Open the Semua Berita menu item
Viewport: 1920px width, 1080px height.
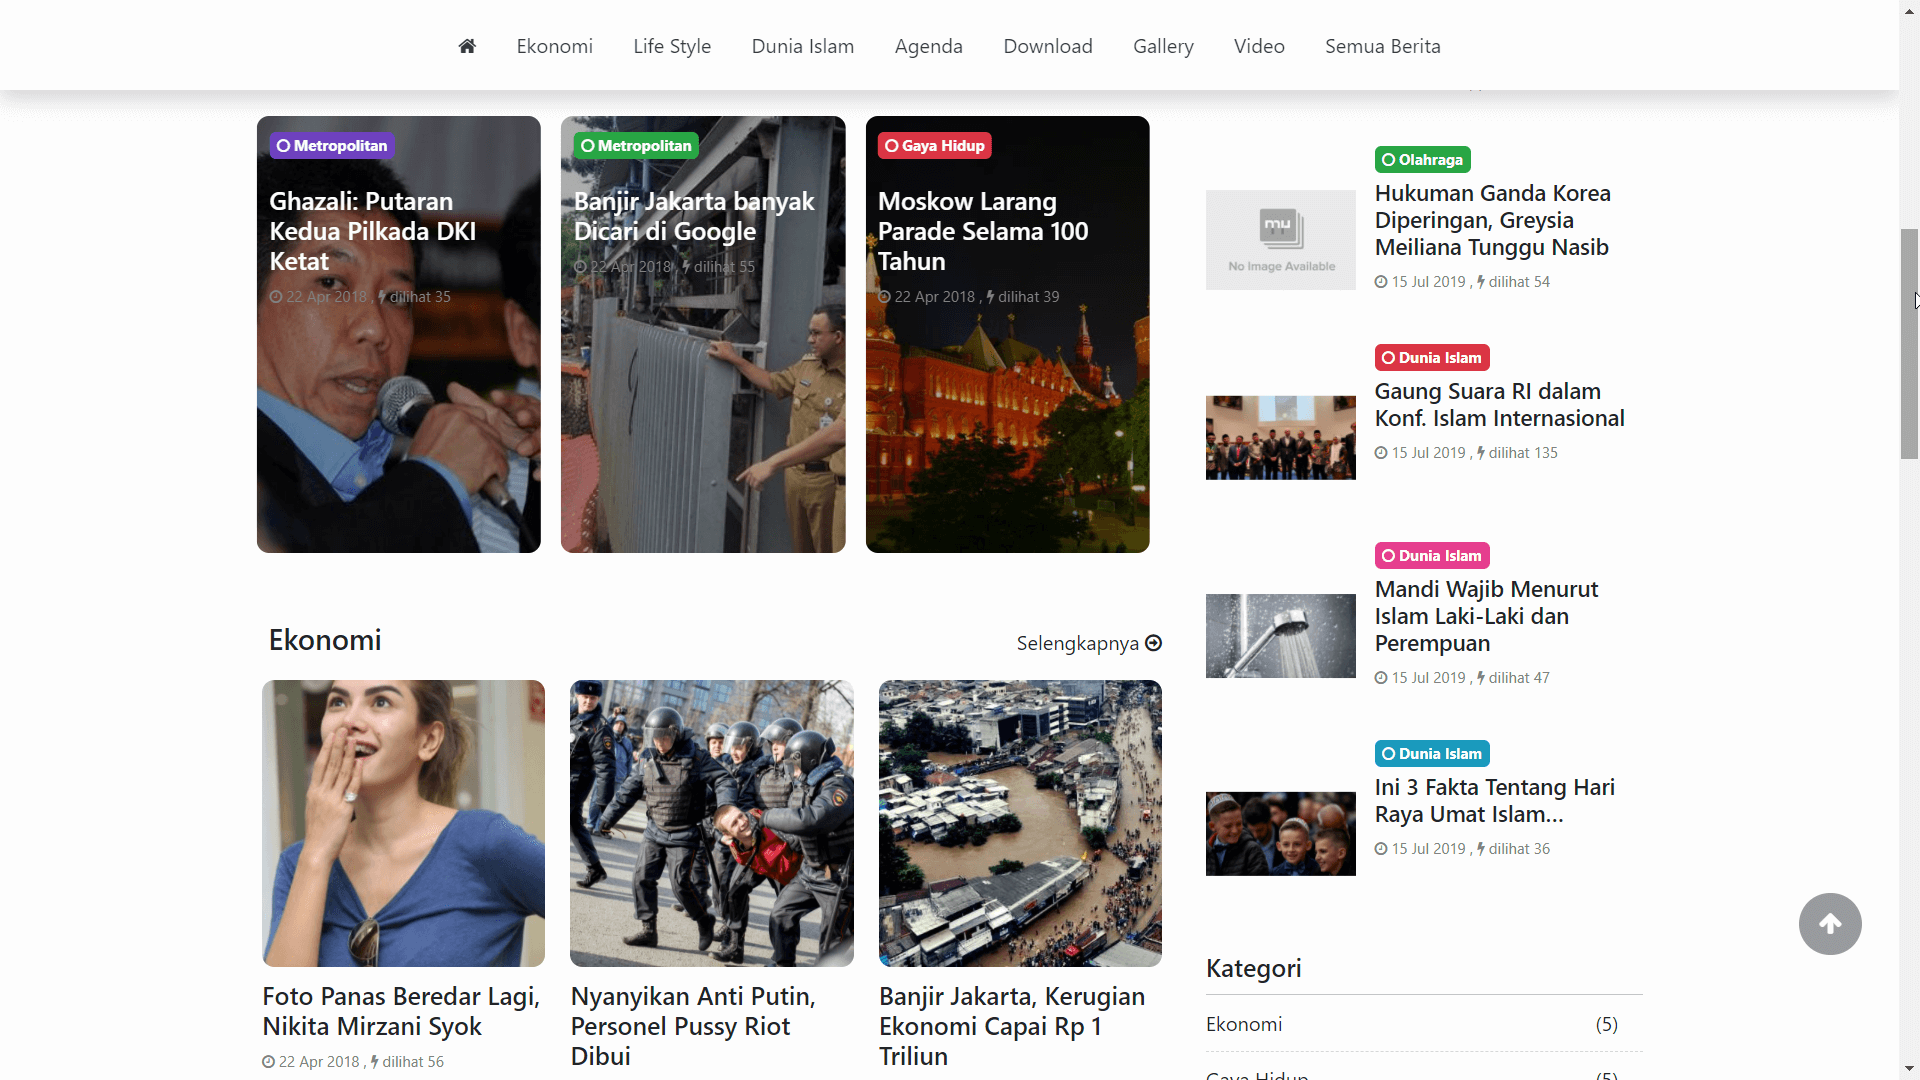point(1383,46)
